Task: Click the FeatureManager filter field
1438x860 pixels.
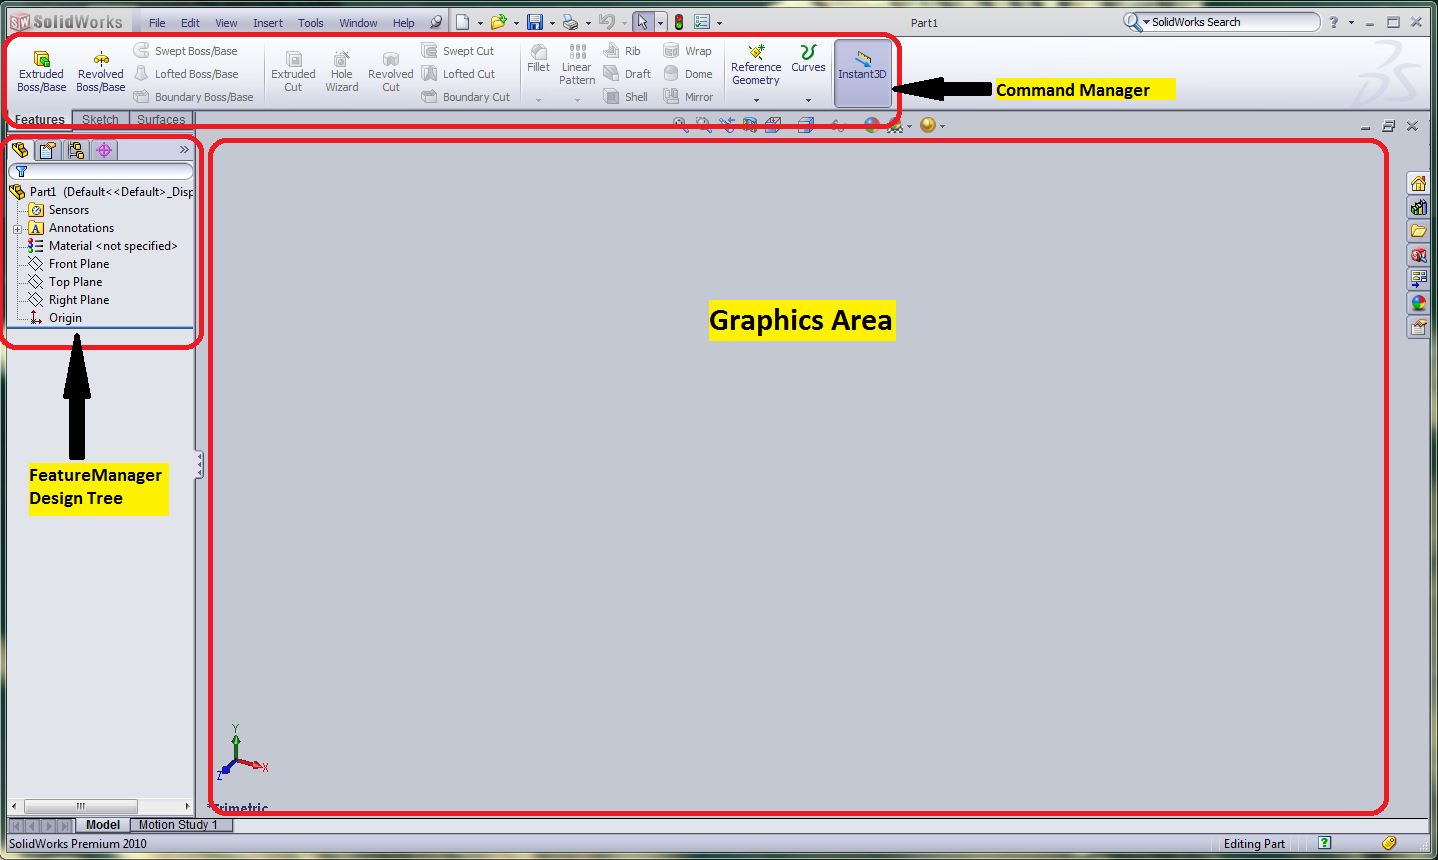Action: 100,171
